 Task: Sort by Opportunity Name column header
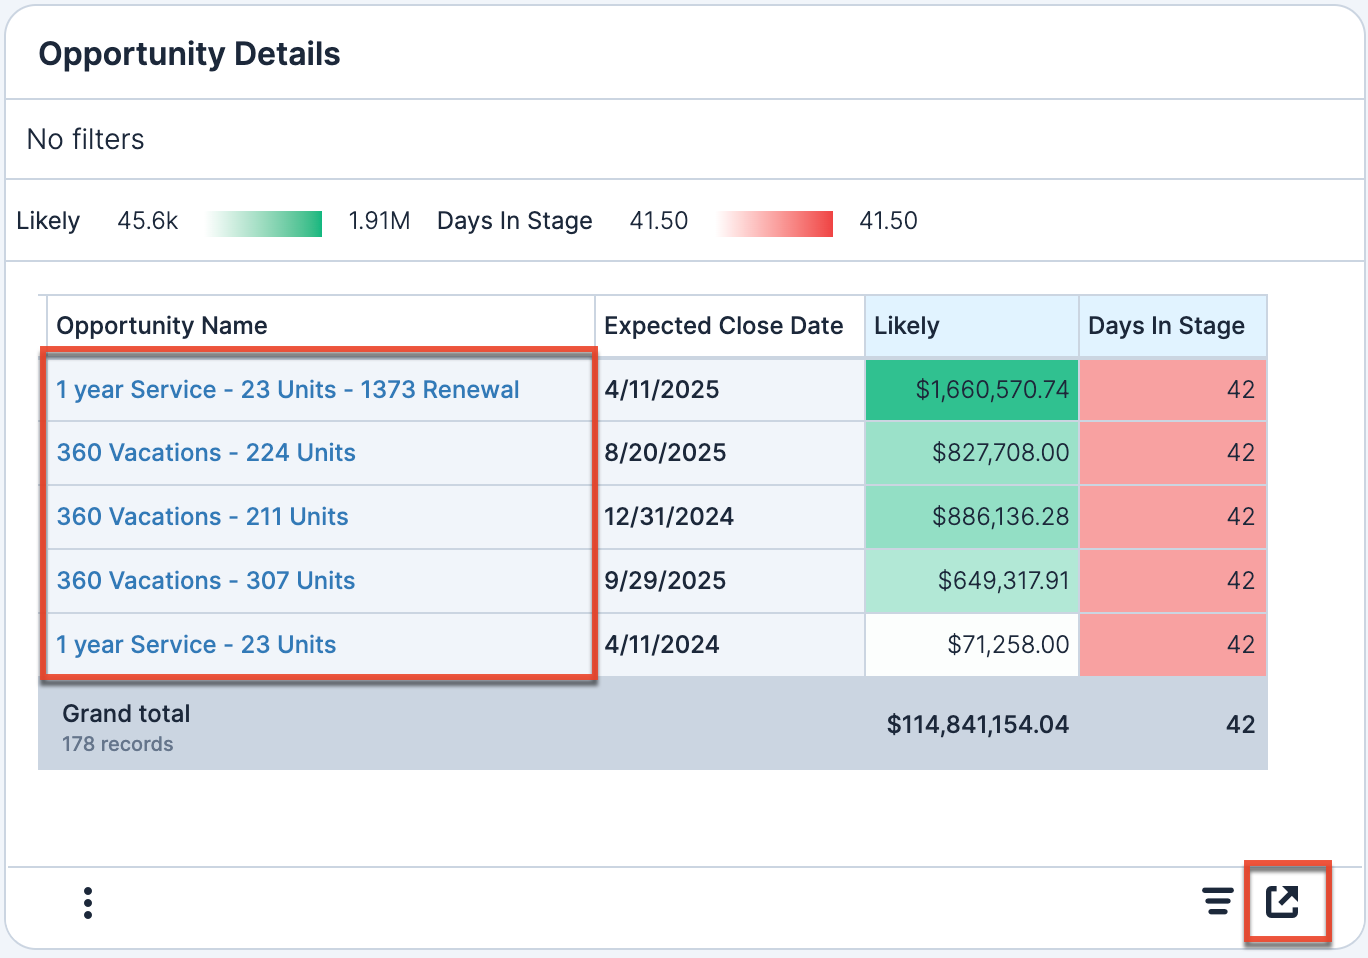pos(162,326)
